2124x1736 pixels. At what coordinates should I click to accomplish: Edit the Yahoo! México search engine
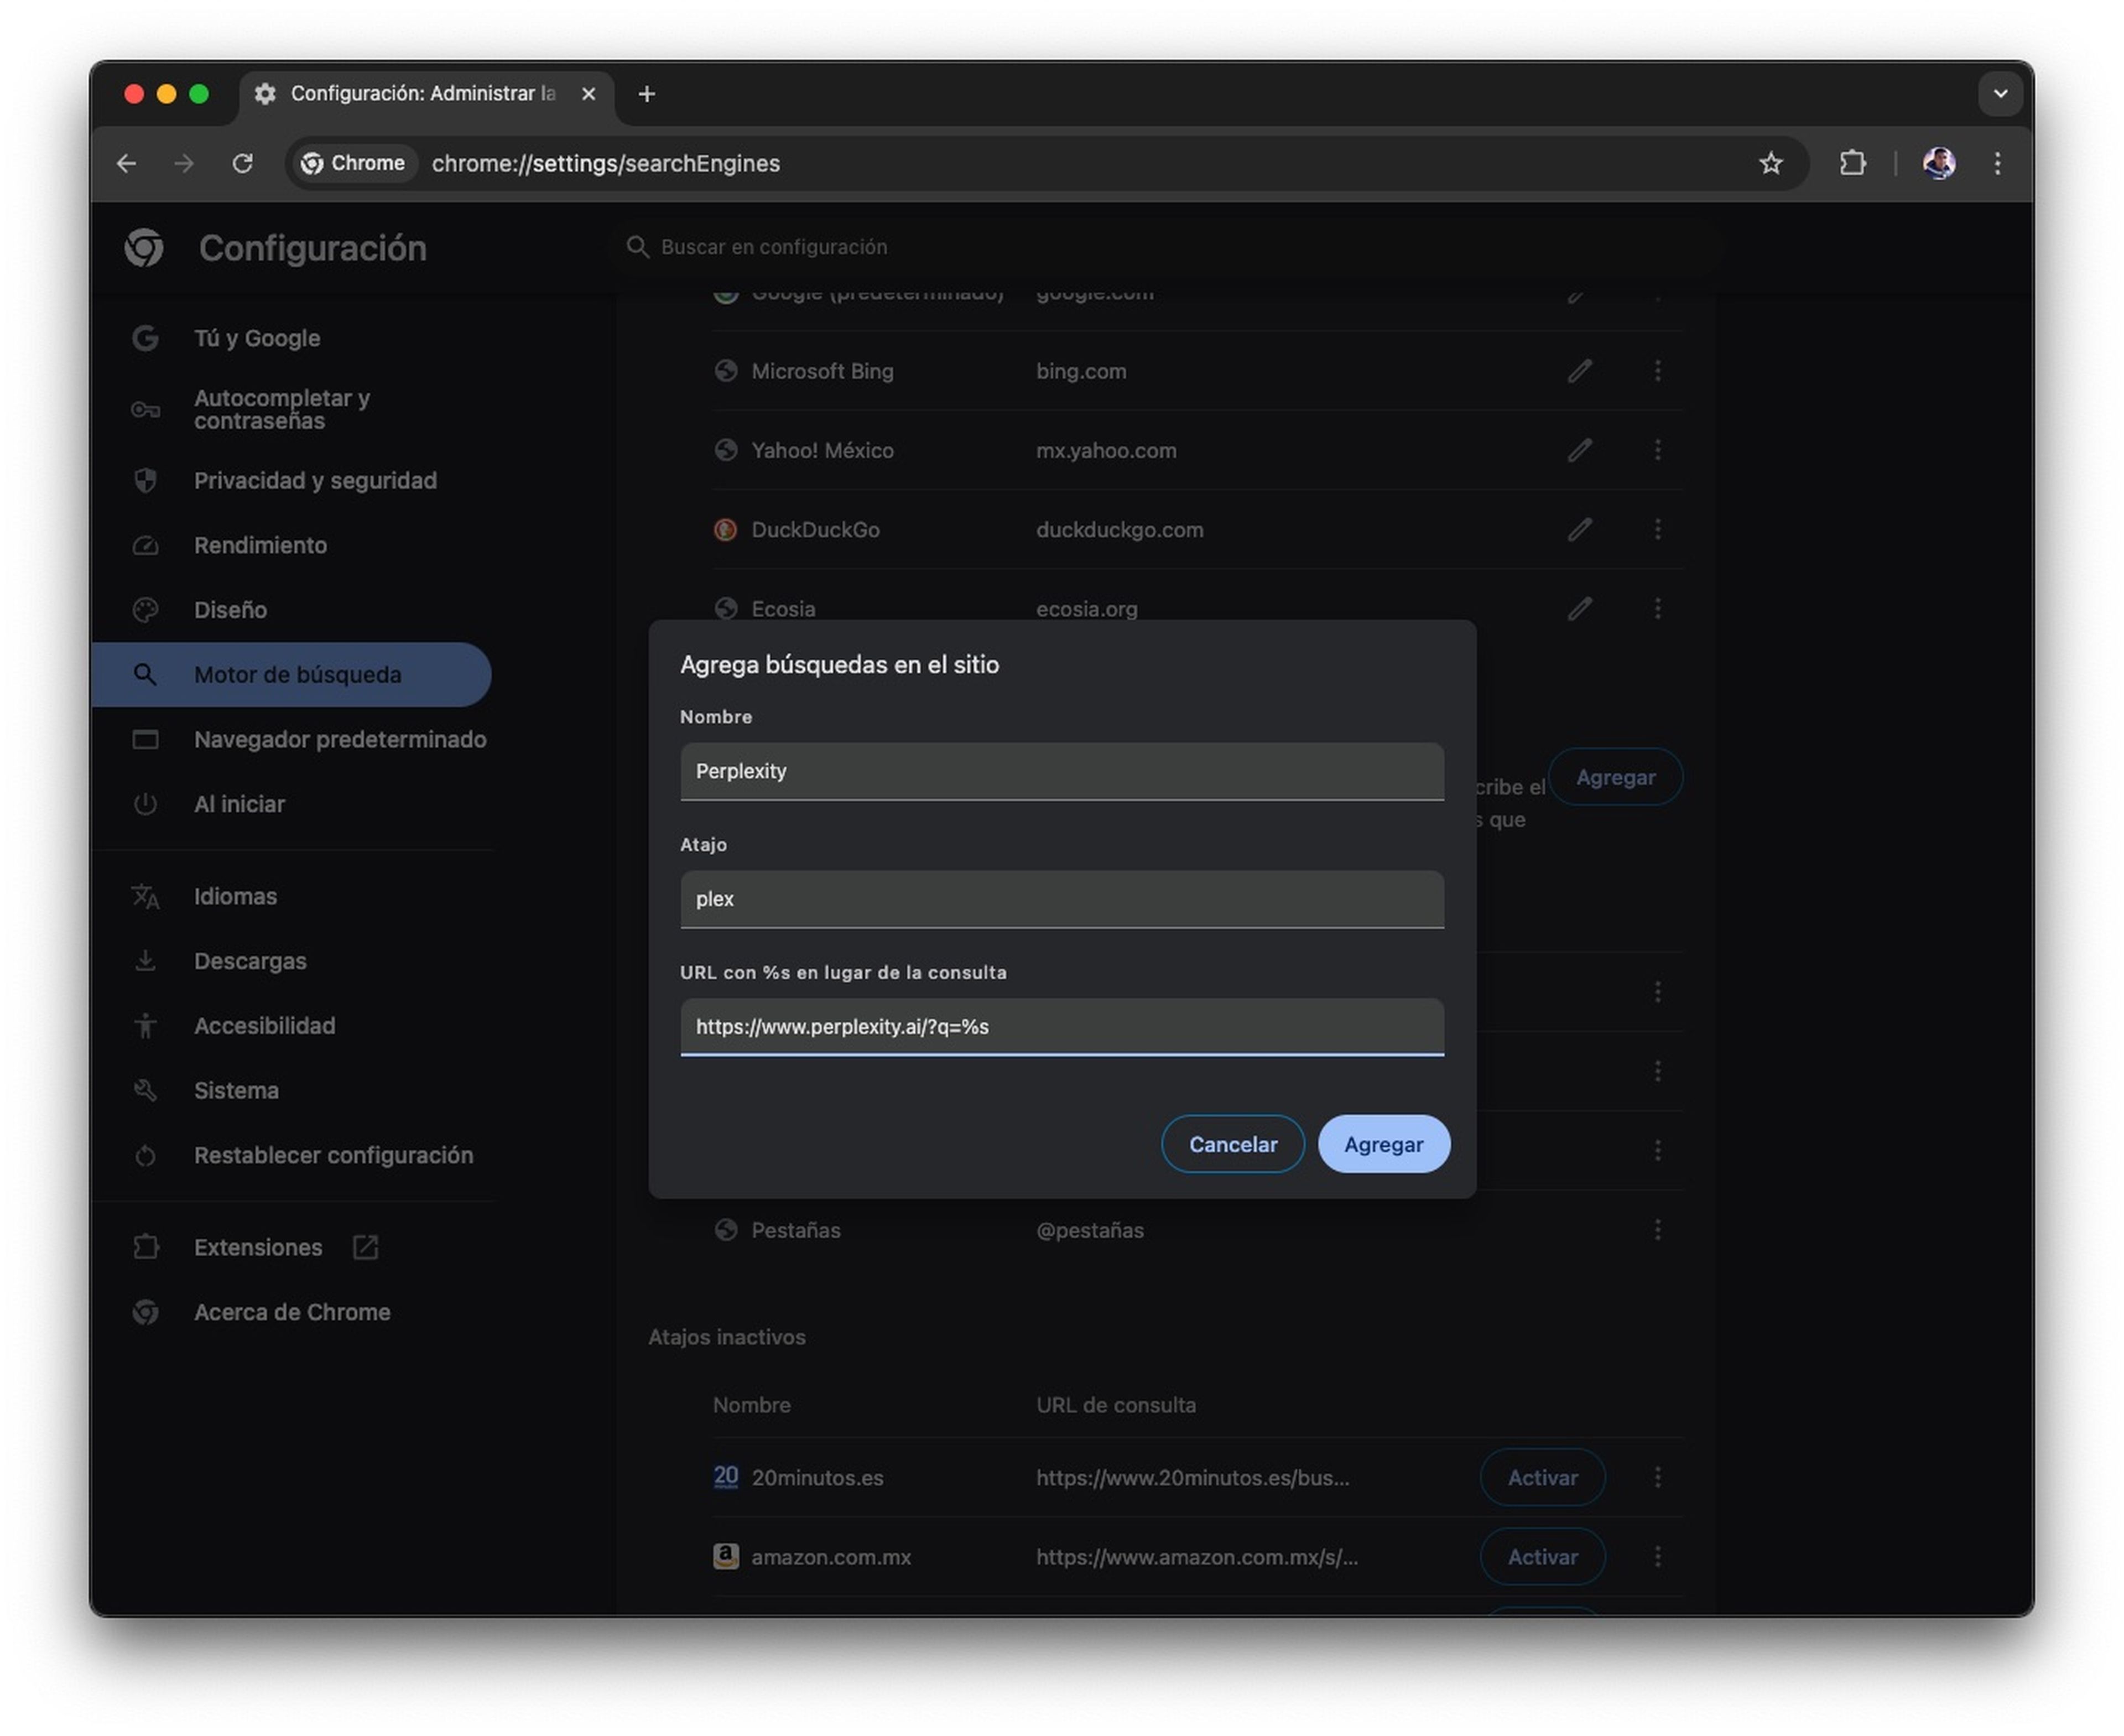[1580, 450]
